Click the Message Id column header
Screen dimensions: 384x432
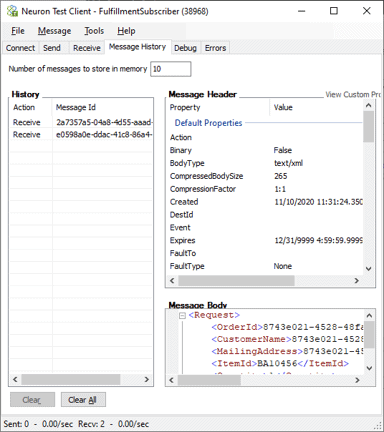tap(102, 107)
